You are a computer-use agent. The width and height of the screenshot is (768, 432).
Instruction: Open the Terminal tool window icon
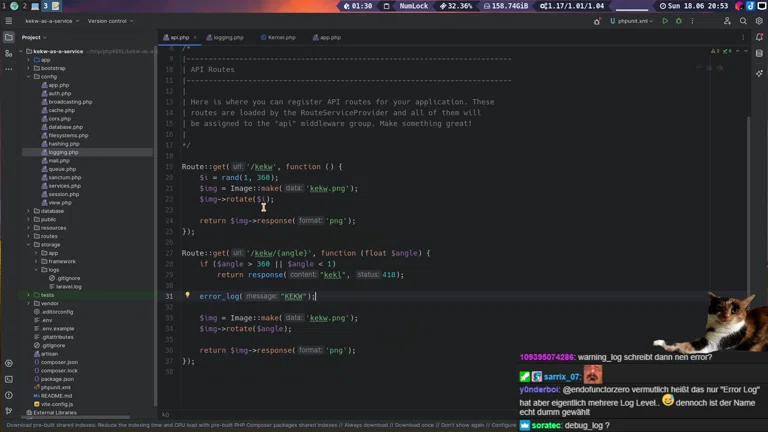(9, 379)
